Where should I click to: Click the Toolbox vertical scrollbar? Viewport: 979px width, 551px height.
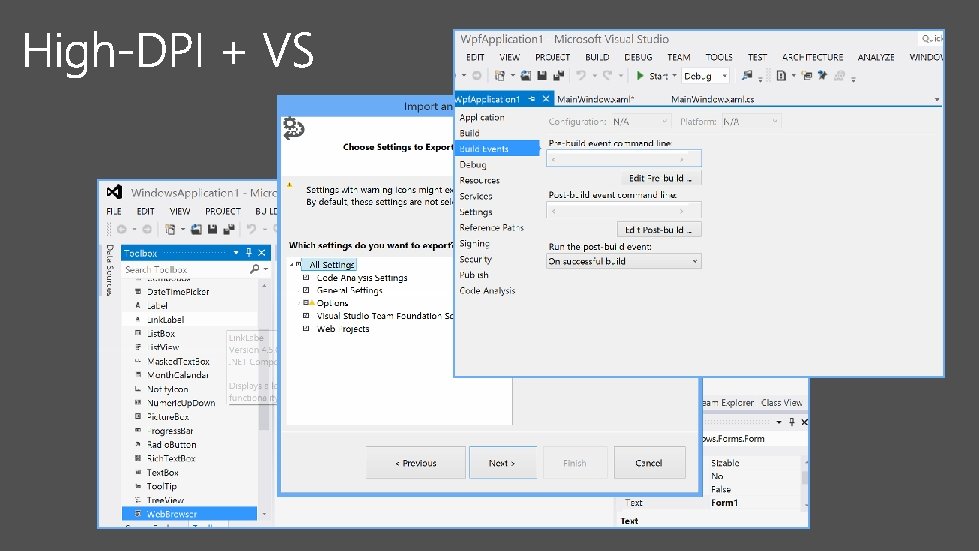coord(264,399)
